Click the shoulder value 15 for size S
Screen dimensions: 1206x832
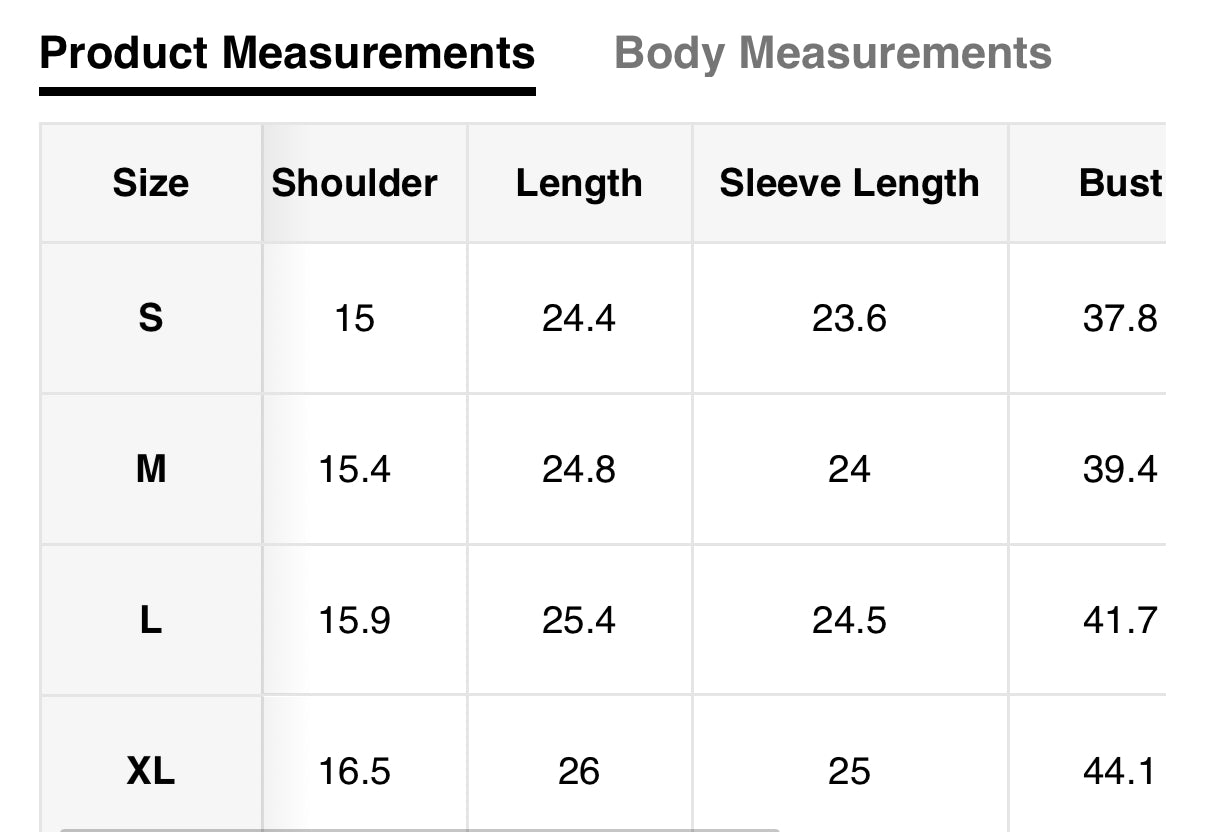(x=354, y=318)
